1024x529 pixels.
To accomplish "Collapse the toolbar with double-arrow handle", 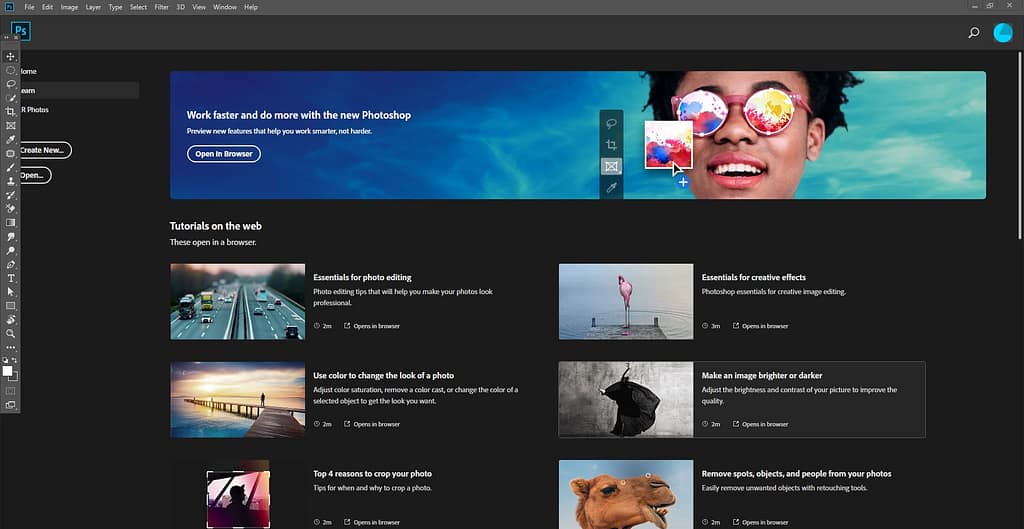I will [x=7, y=37].
